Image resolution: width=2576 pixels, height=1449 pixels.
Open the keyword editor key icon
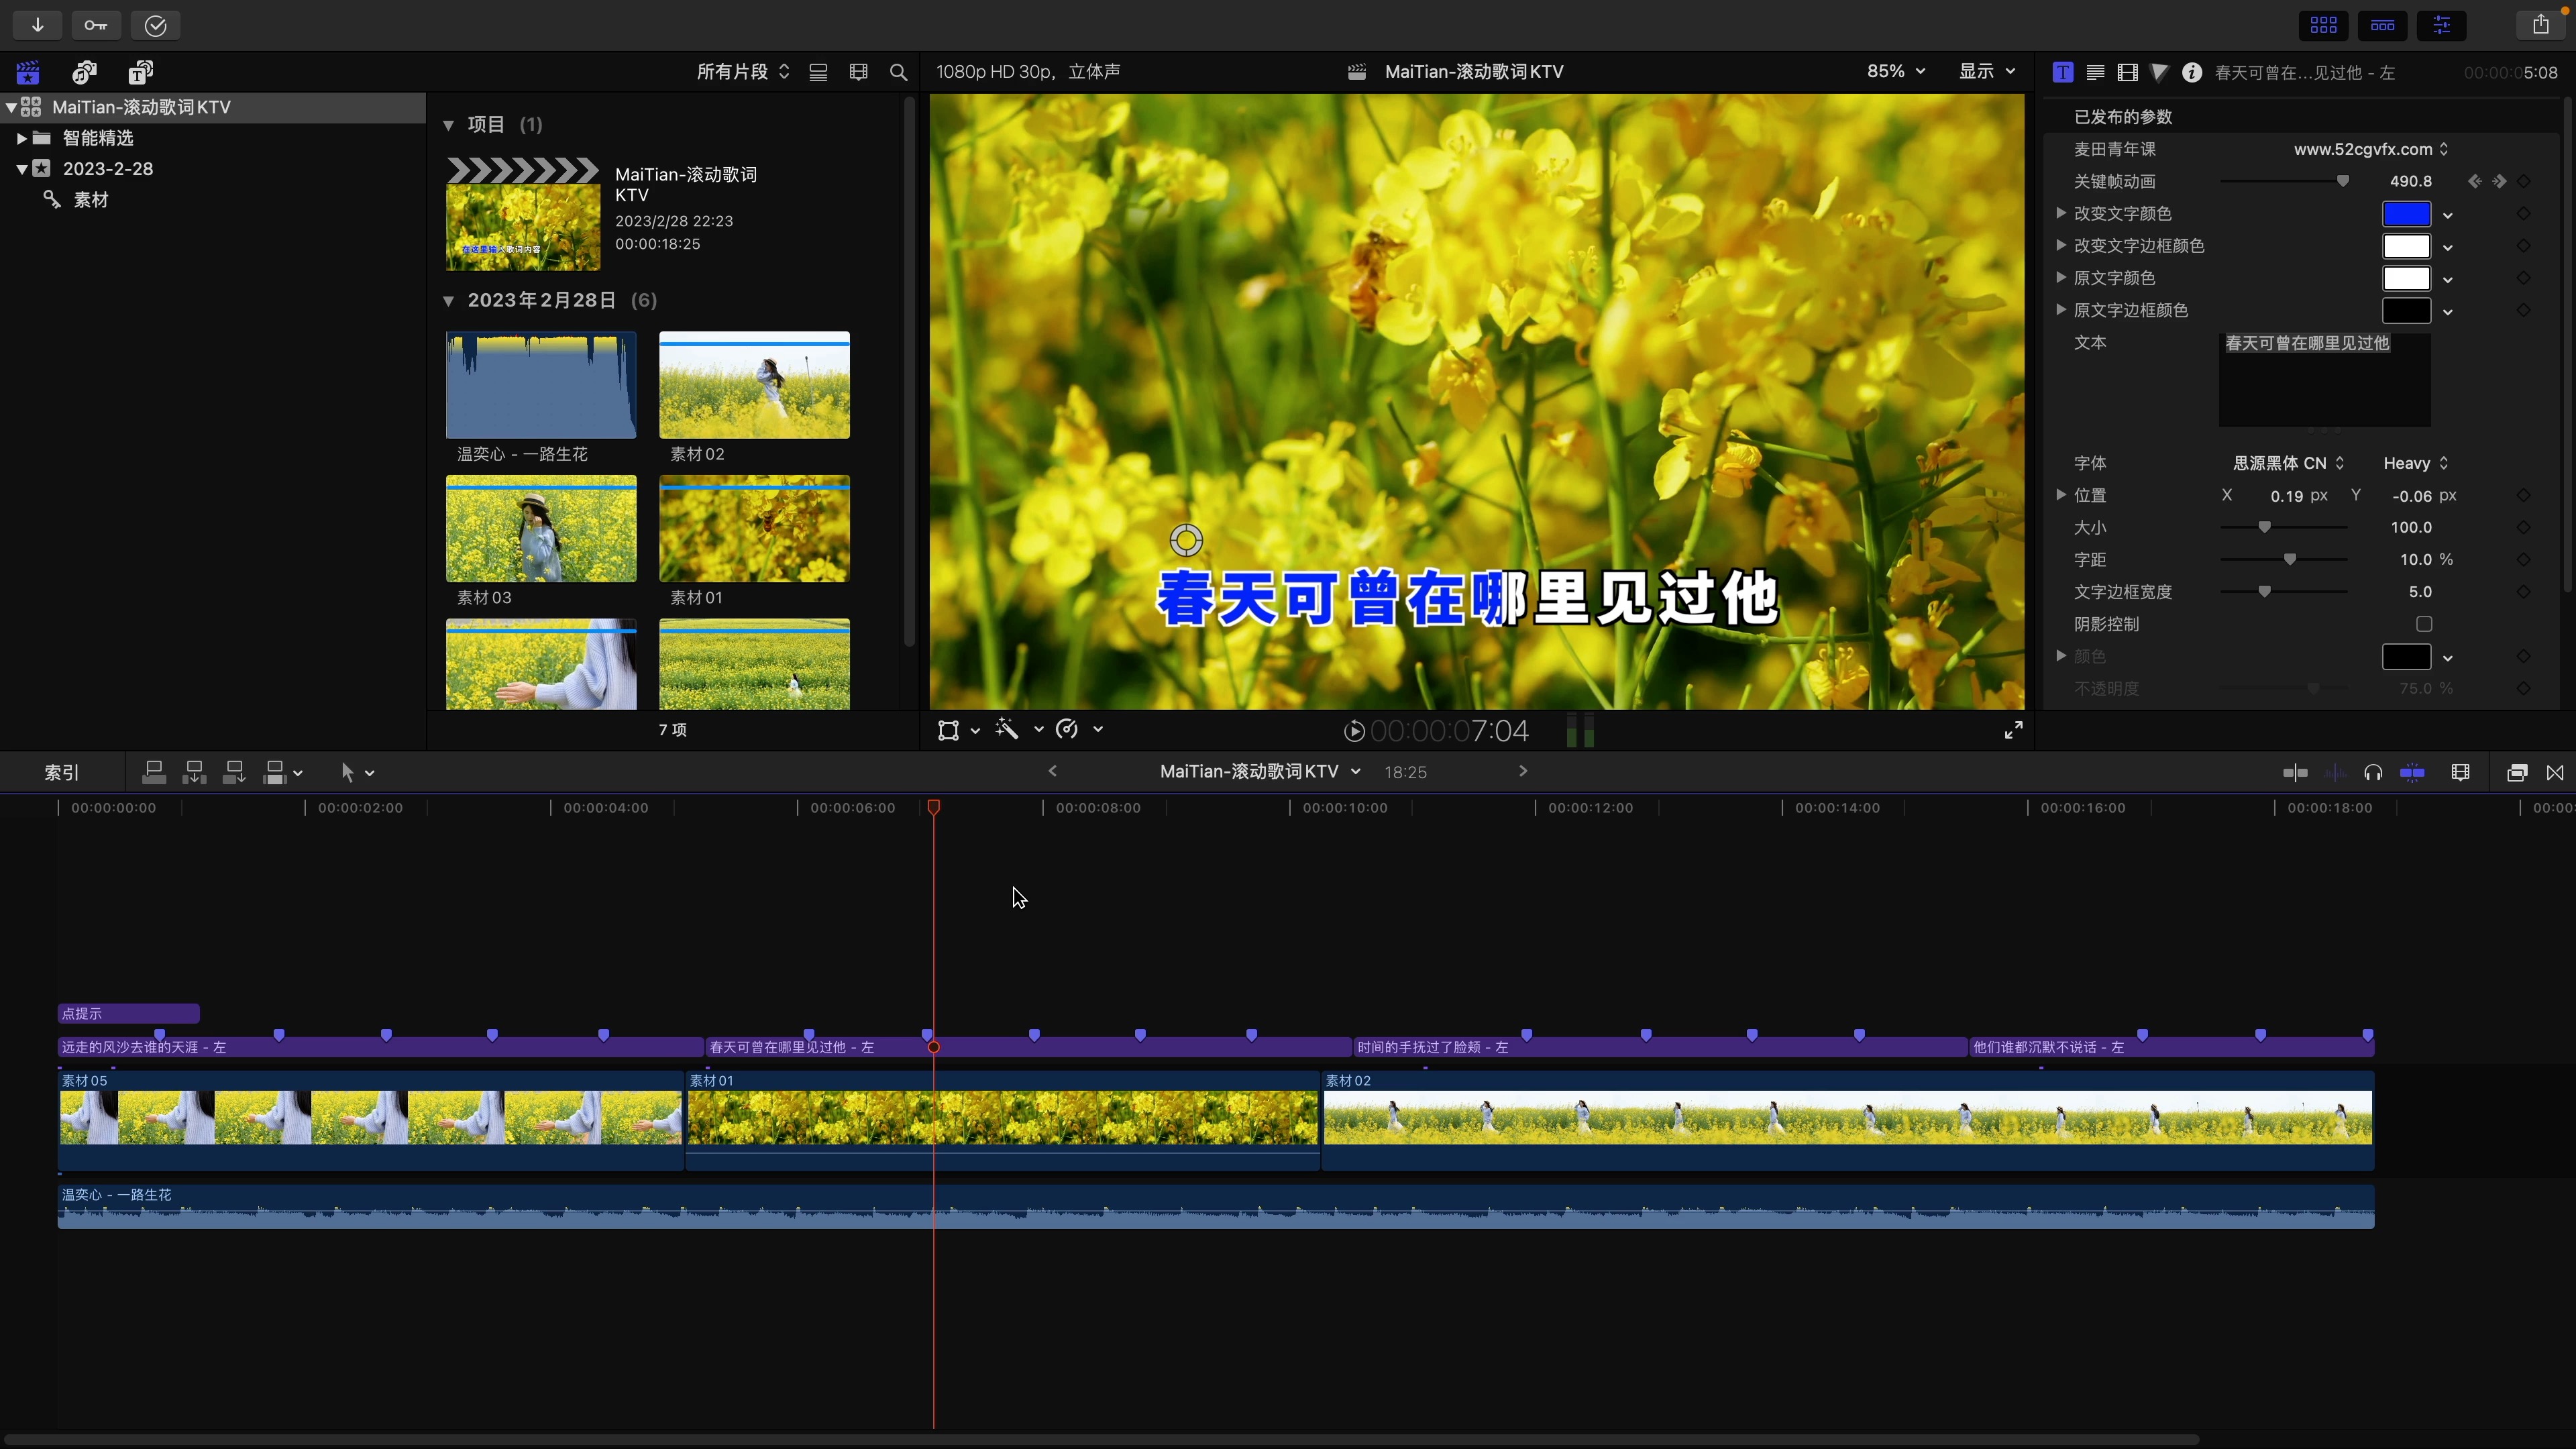[96, 25]
